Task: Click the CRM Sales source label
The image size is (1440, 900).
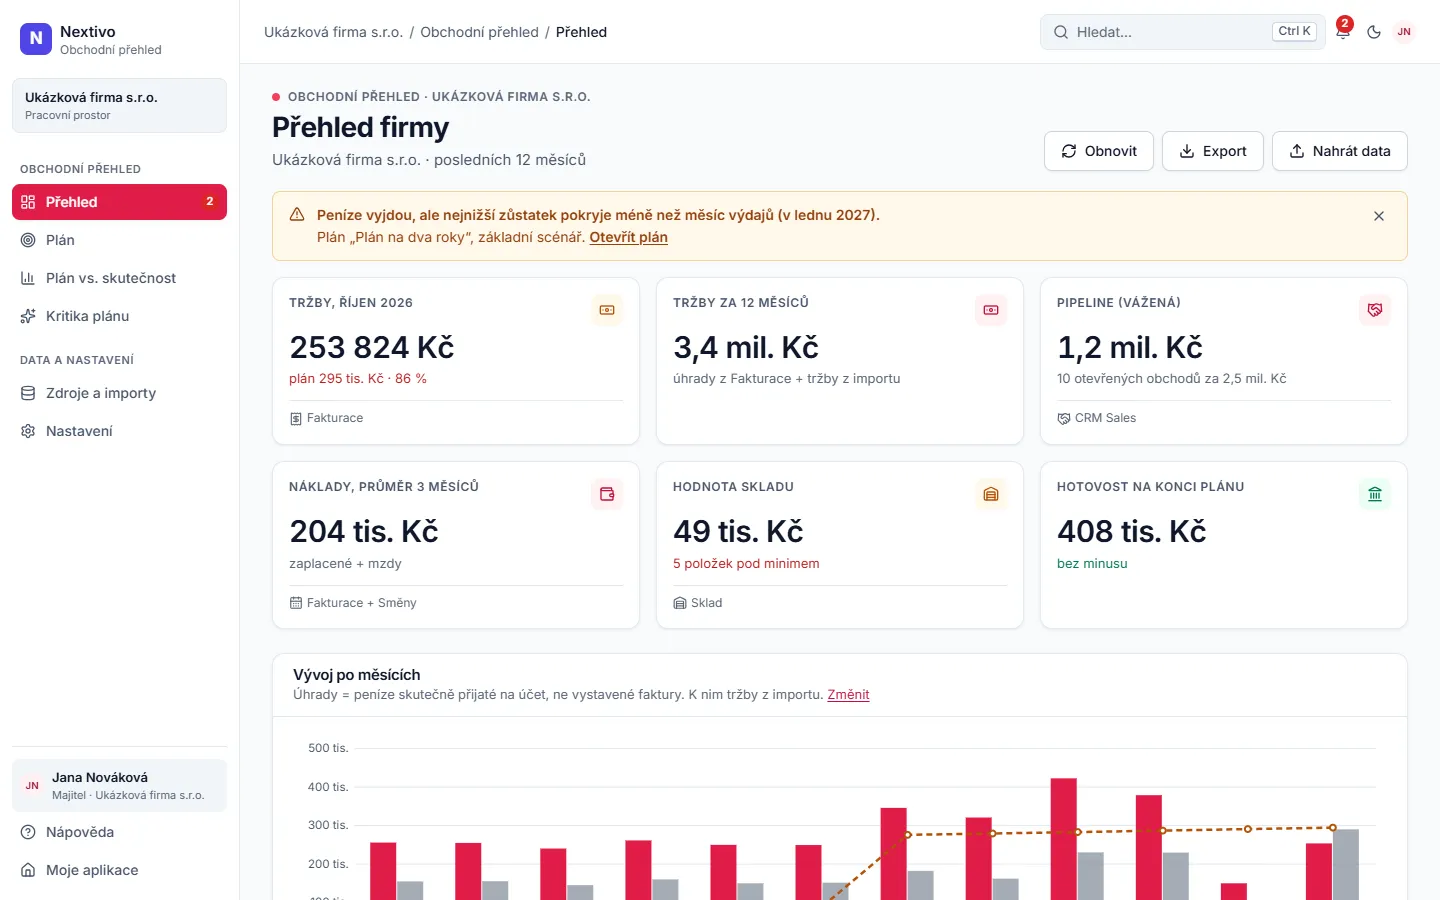Action: [x=1096, y=418]
